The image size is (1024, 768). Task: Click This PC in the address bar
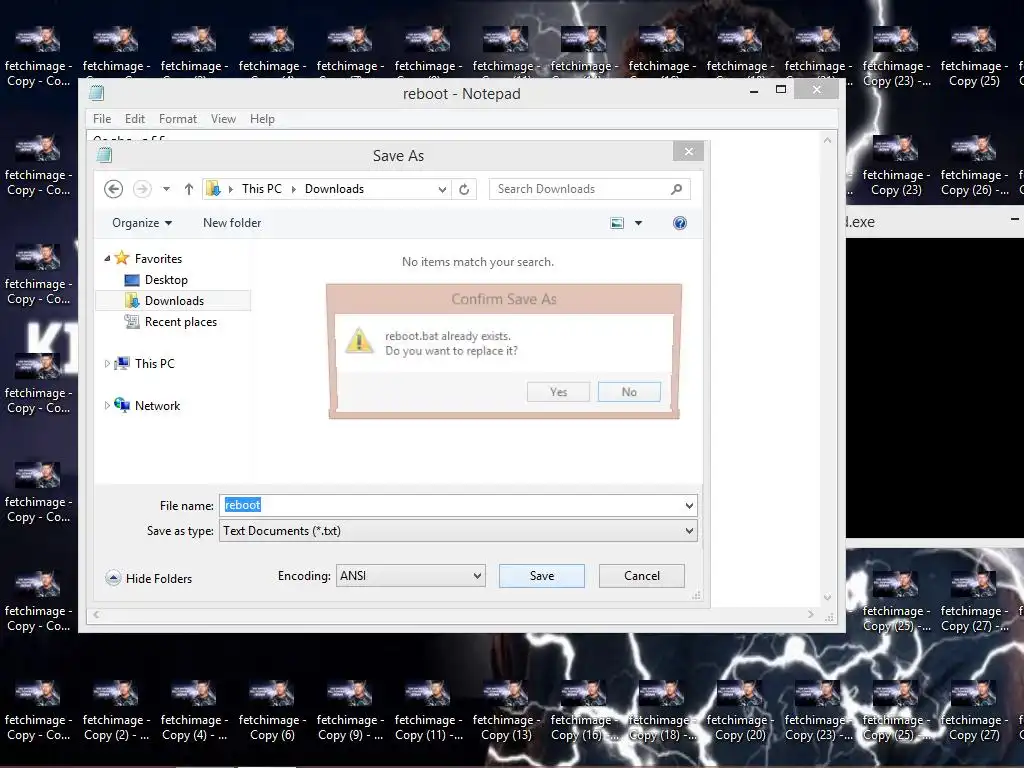[x=261, y=189]
